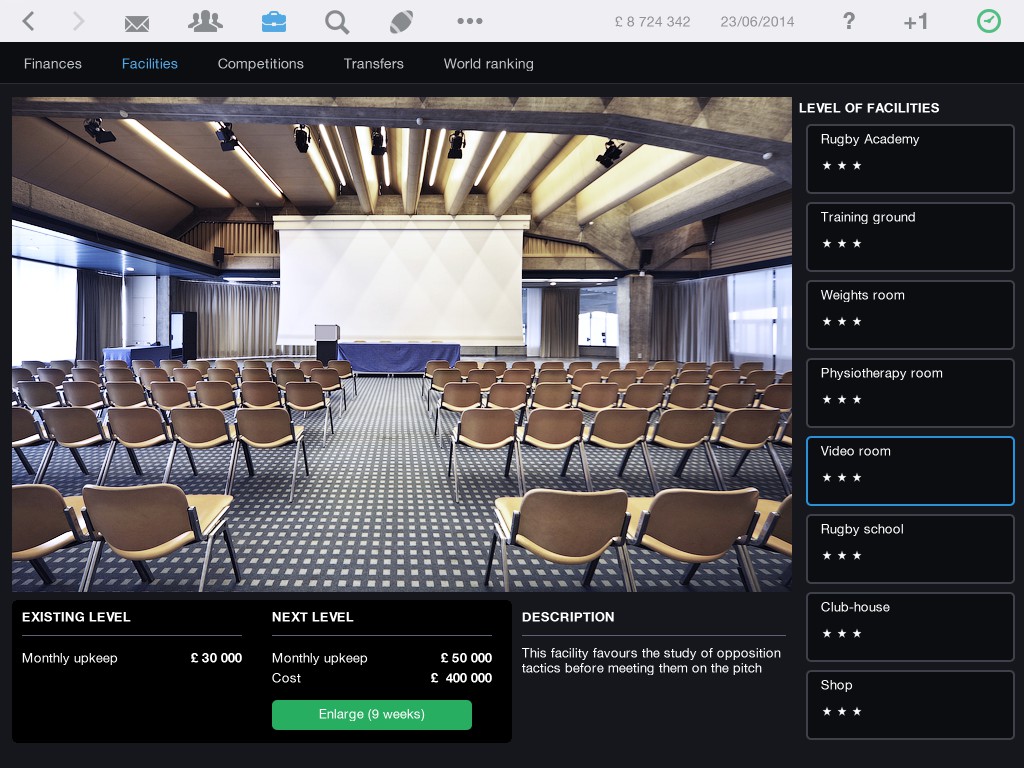Click the search magnifier icon
The width and height of the screenshot is (1024, 768).
tap(337, 21)
